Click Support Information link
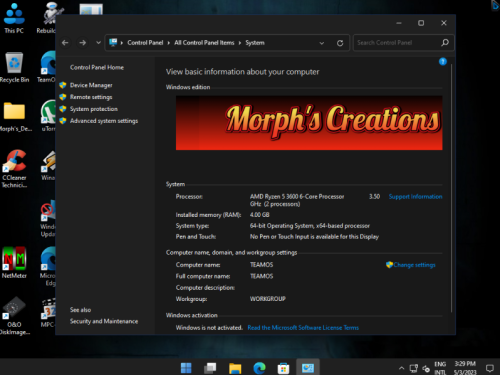Image resolution: width=500 pixels, height=375 pixels. click(x=415, y=197)
